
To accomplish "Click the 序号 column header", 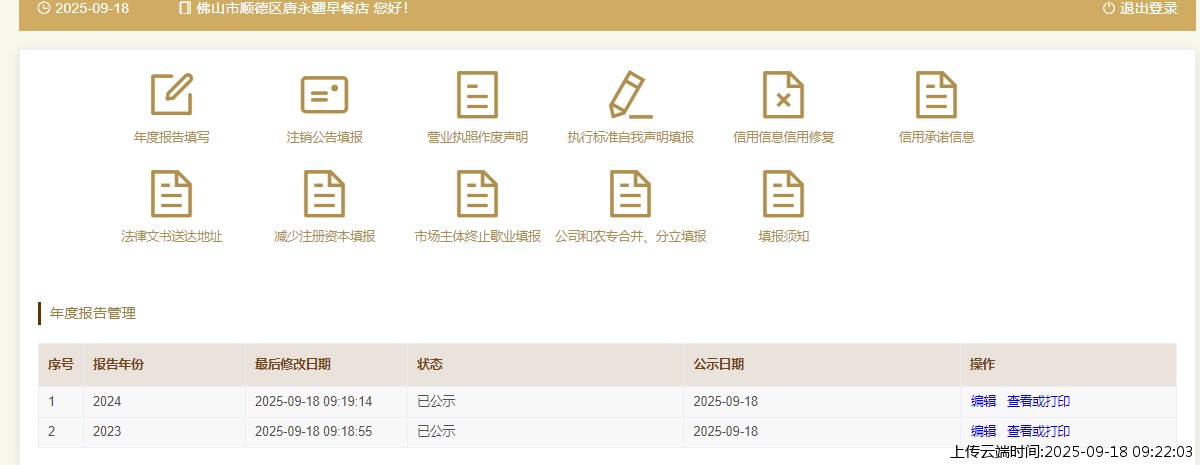I will 61,365.
